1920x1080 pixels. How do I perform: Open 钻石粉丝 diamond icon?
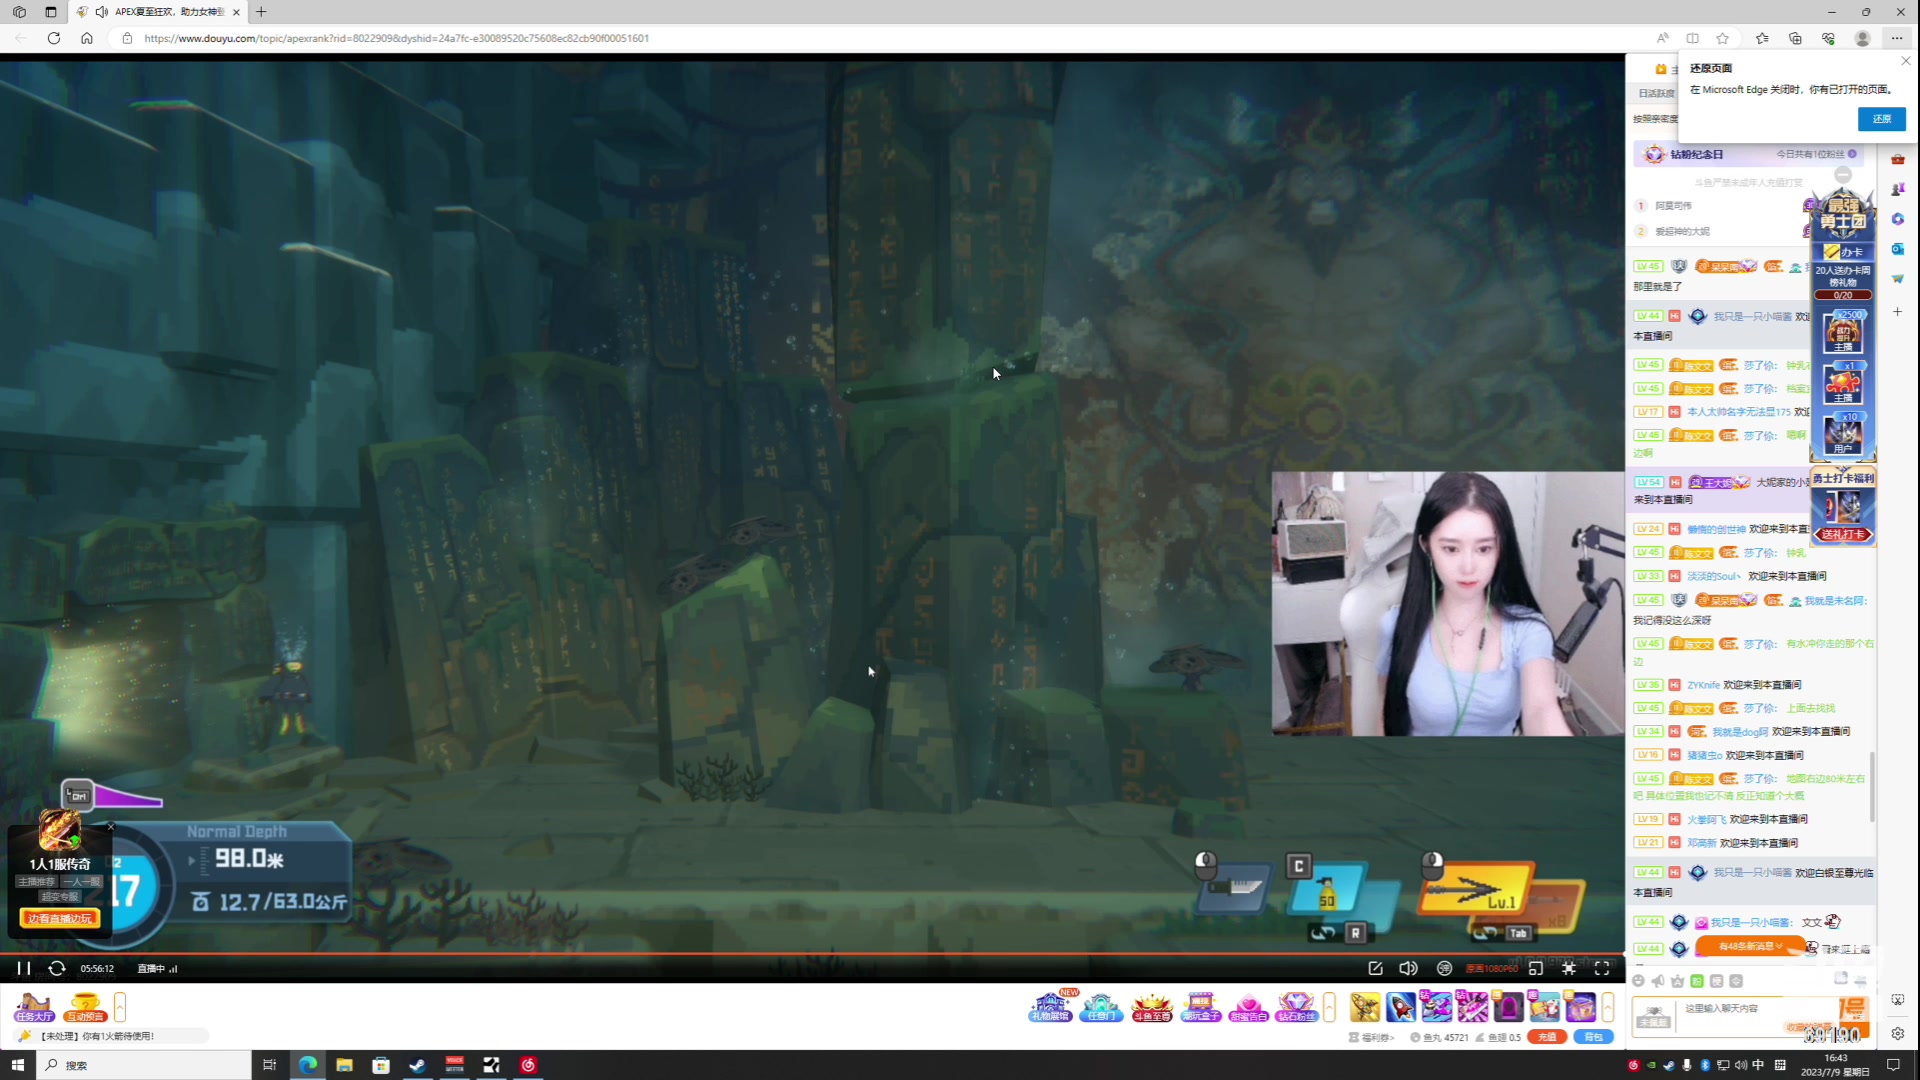(1296, 1007)
